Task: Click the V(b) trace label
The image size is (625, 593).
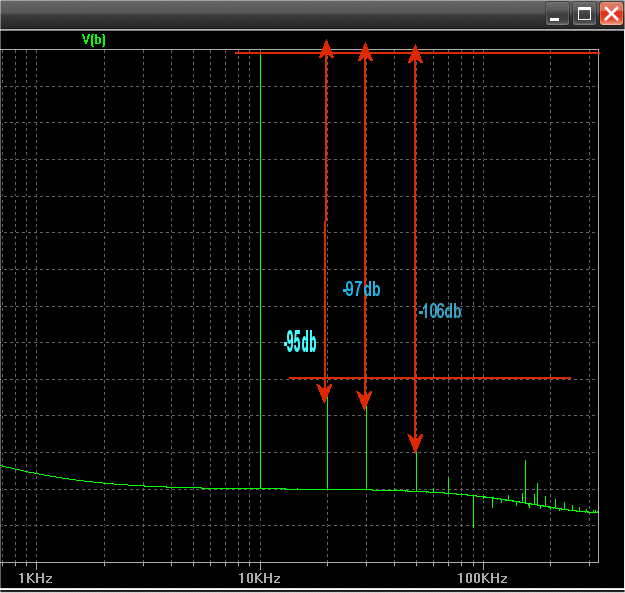Action: [x=94, y=39]
